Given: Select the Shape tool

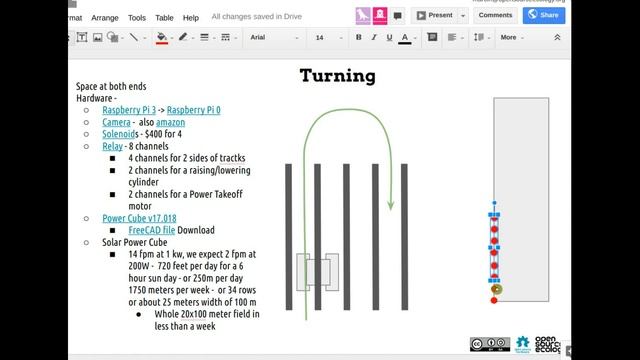Looking at the screenshot, I should (112, 37).
